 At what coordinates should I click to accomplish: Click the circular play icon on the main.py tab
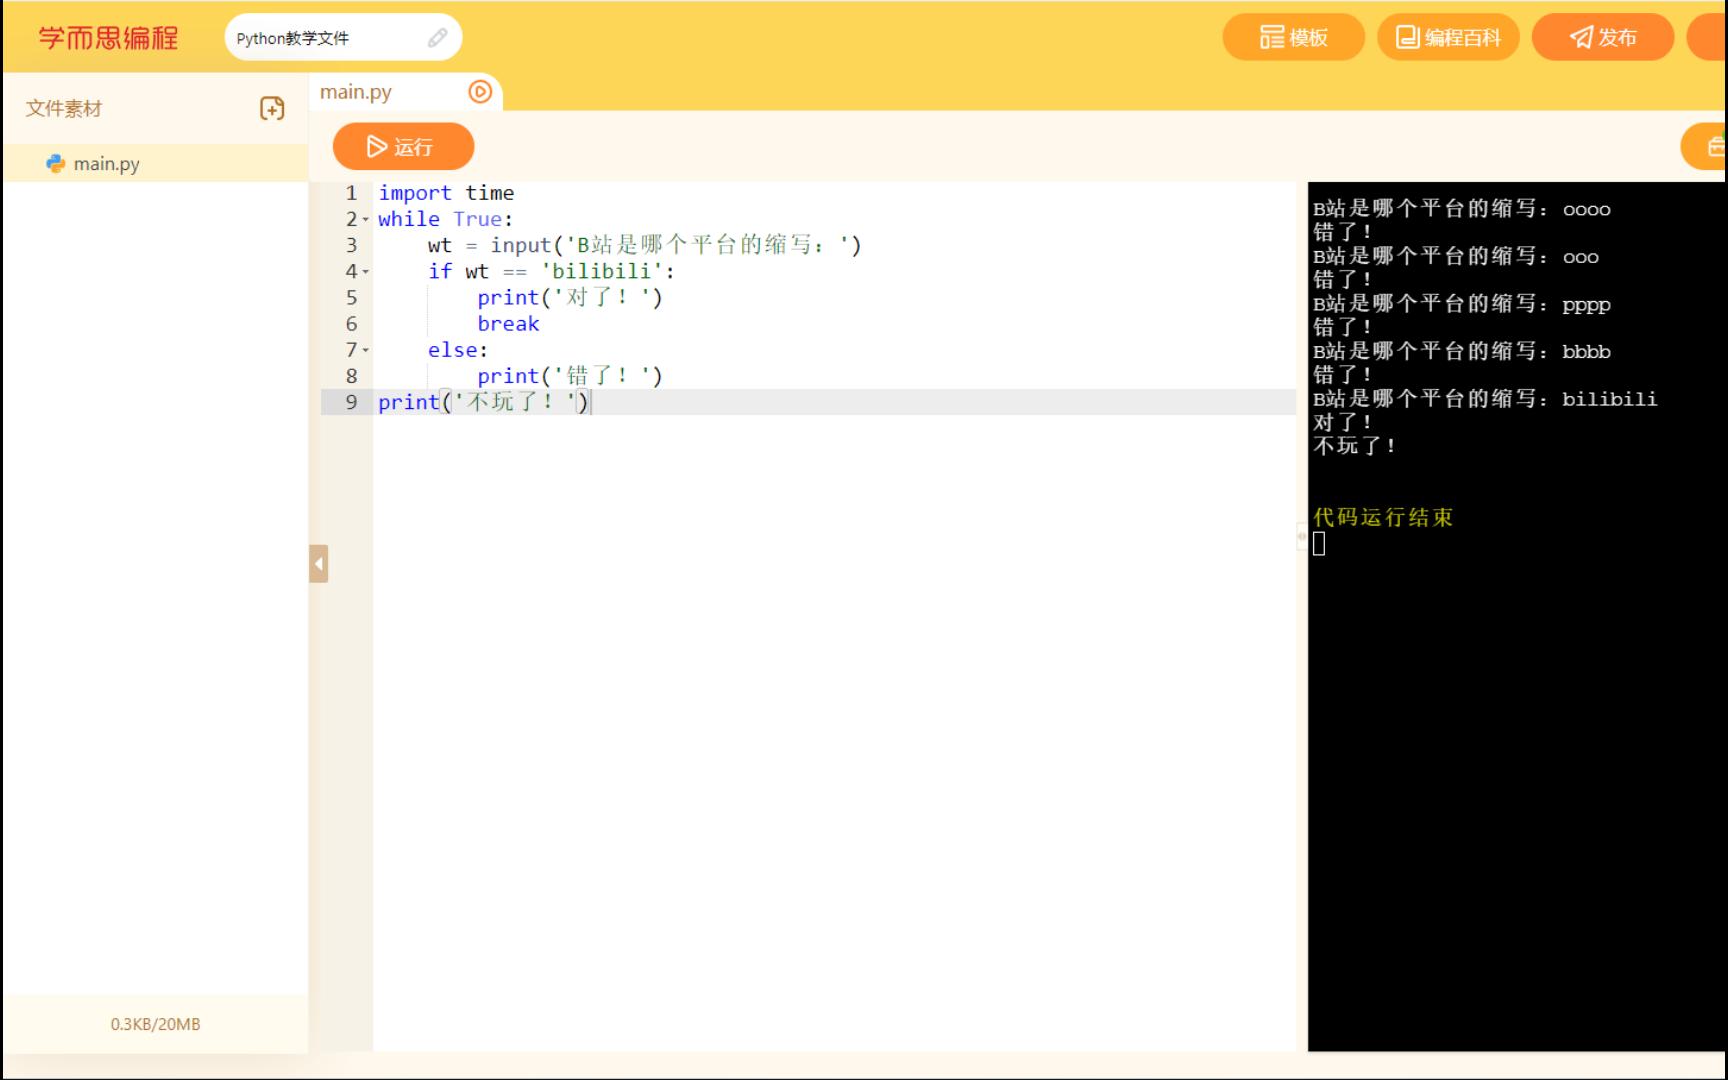(481, 91)
